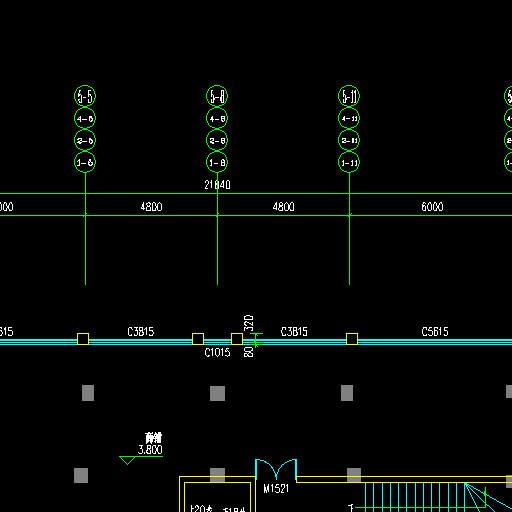The width and height of the screenshot is (512, 512).
Task: Select yellow column square below 5-11 axis
Action: click(352, 339)
